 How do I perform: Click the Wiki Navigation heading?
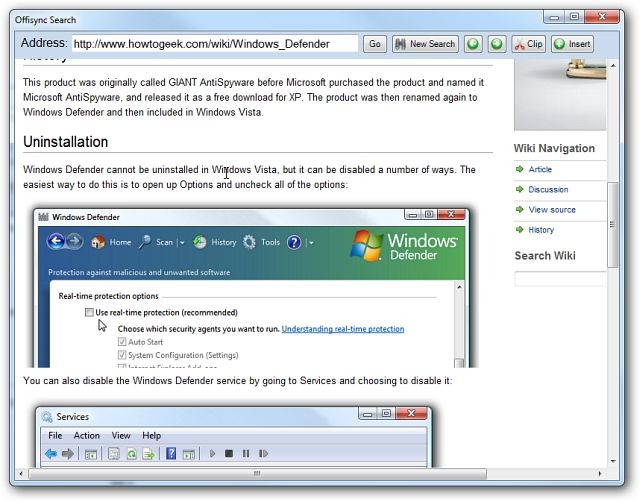554,148
